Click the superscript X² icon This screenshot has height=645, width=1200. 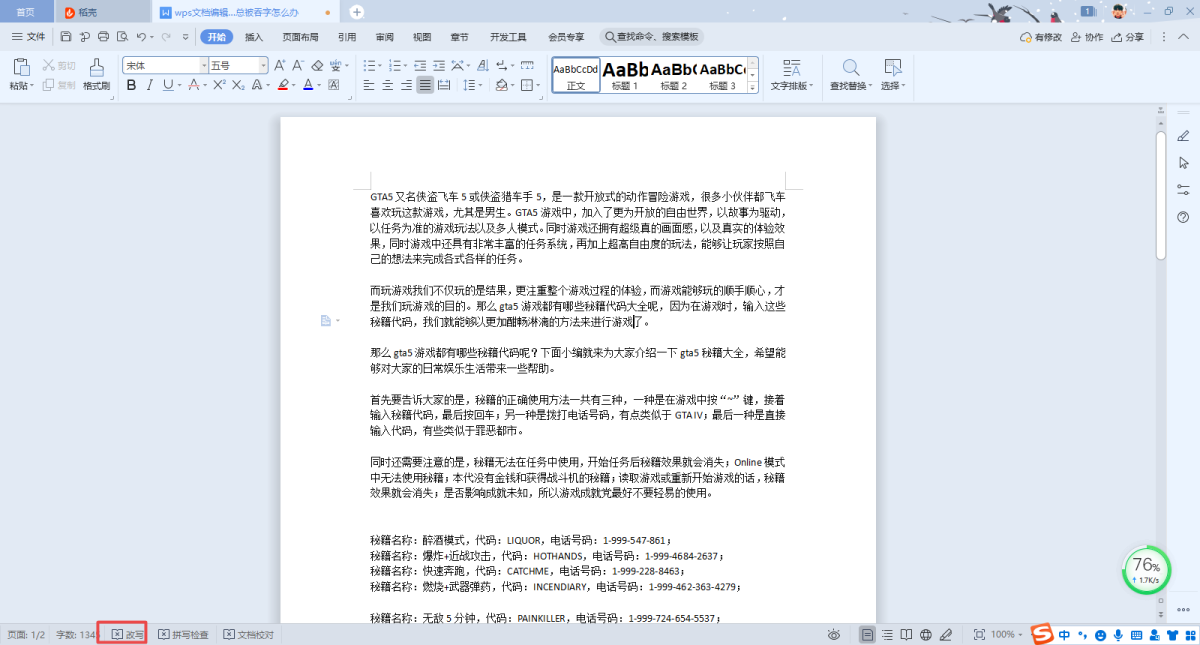click(x=219, y=86)
